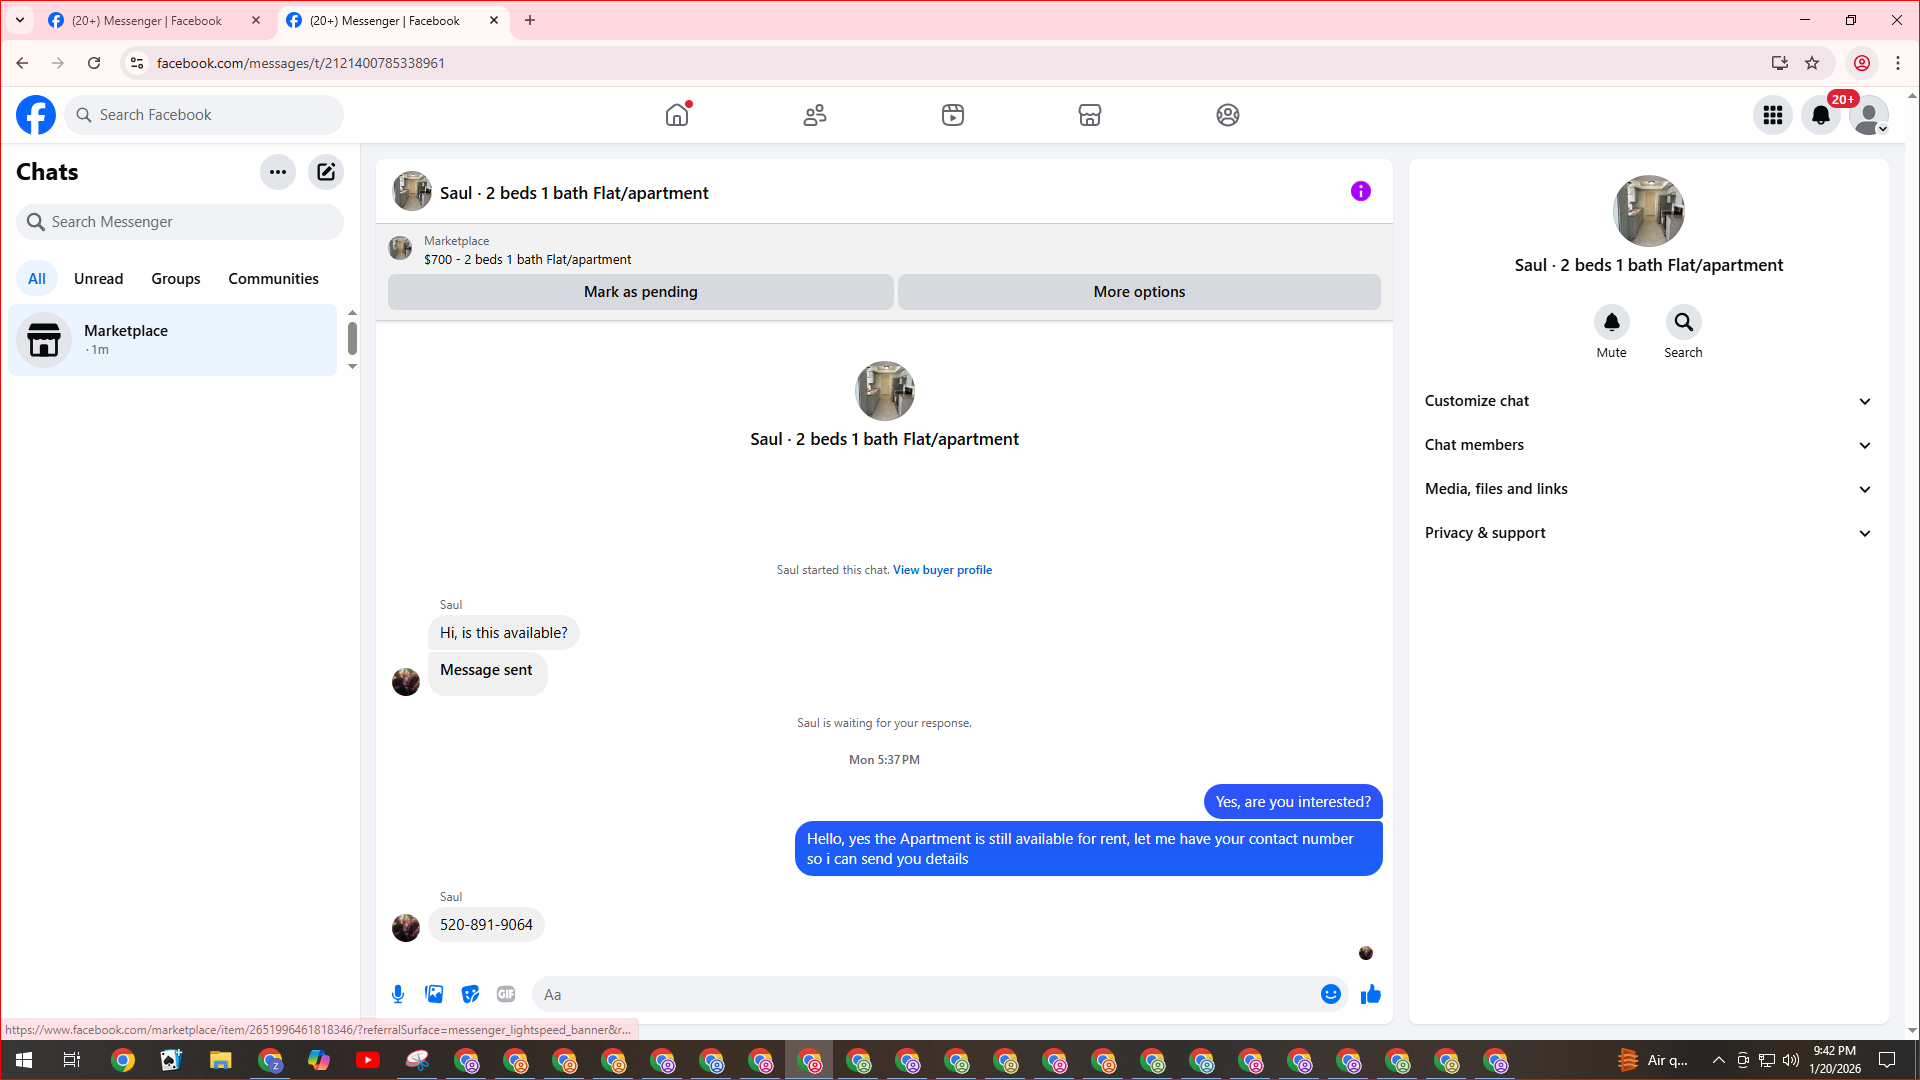The height and width of the screenshot is (1080, 1920).
Task: Select the Unread chats filter
Action: pyautogui.click(x=99, y=279)
